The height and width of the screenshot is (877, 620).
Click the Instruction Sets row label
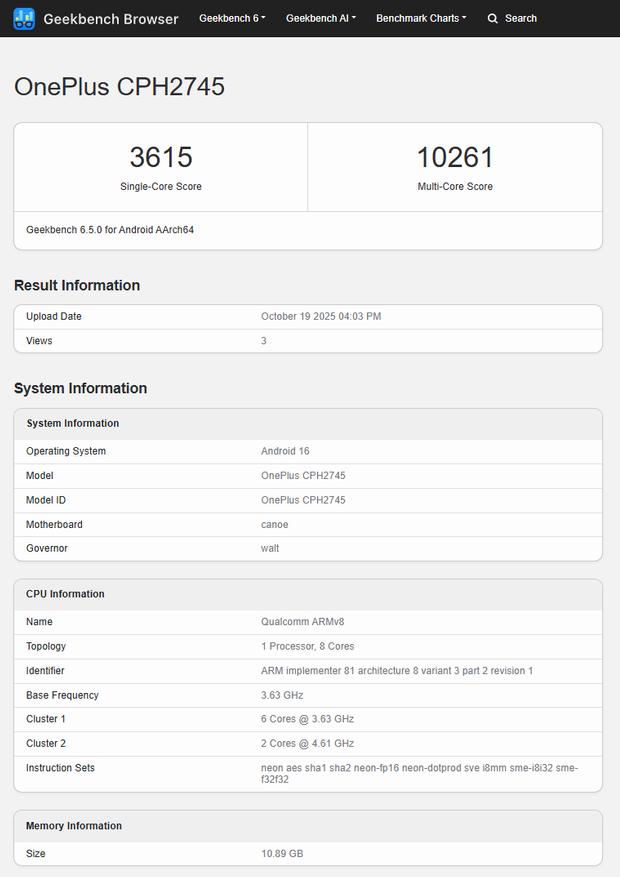(x=62, y=768)
